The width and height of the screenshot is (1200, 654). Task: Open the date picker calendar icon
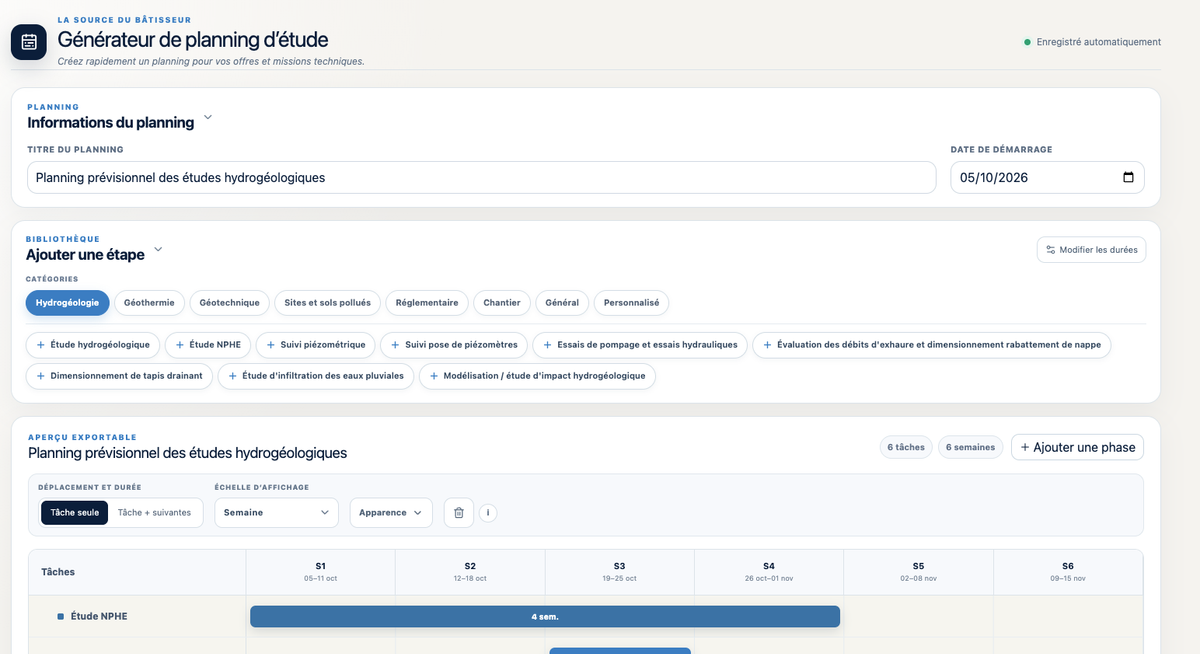tap(1128, 177)
